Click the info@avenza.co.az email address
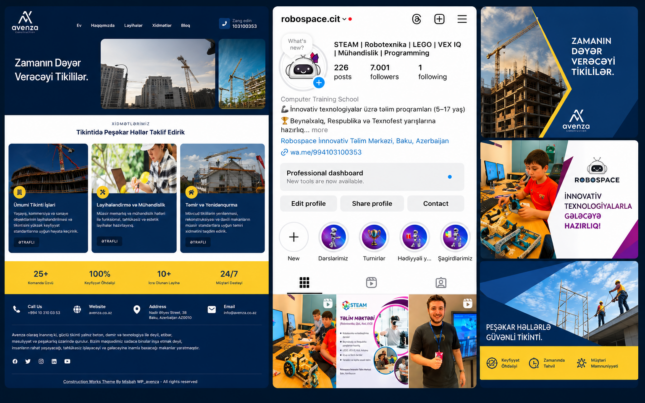 240,313
